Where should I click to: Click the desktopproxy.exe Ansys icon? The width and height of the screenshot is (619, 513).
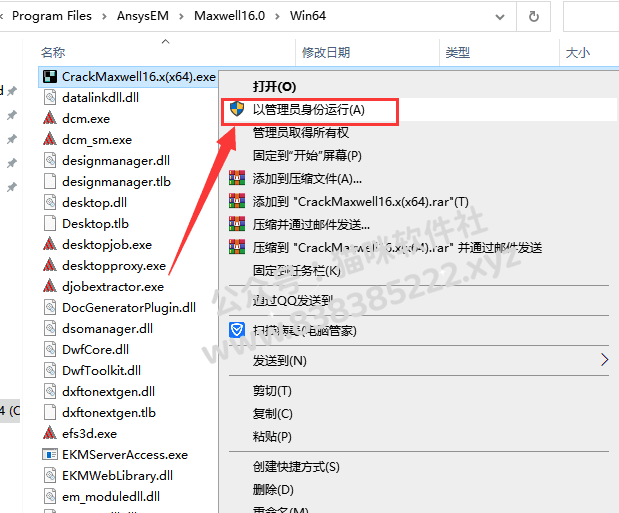click(x=50, y=265)
